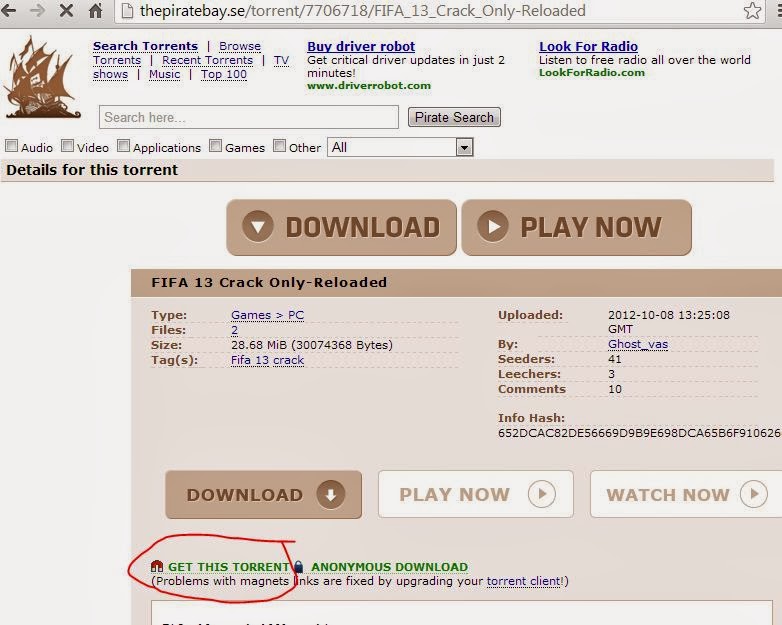This screenshot has height=625, width=782.
Task: Click the seeders count 41
Action: [x=614, y=359]
